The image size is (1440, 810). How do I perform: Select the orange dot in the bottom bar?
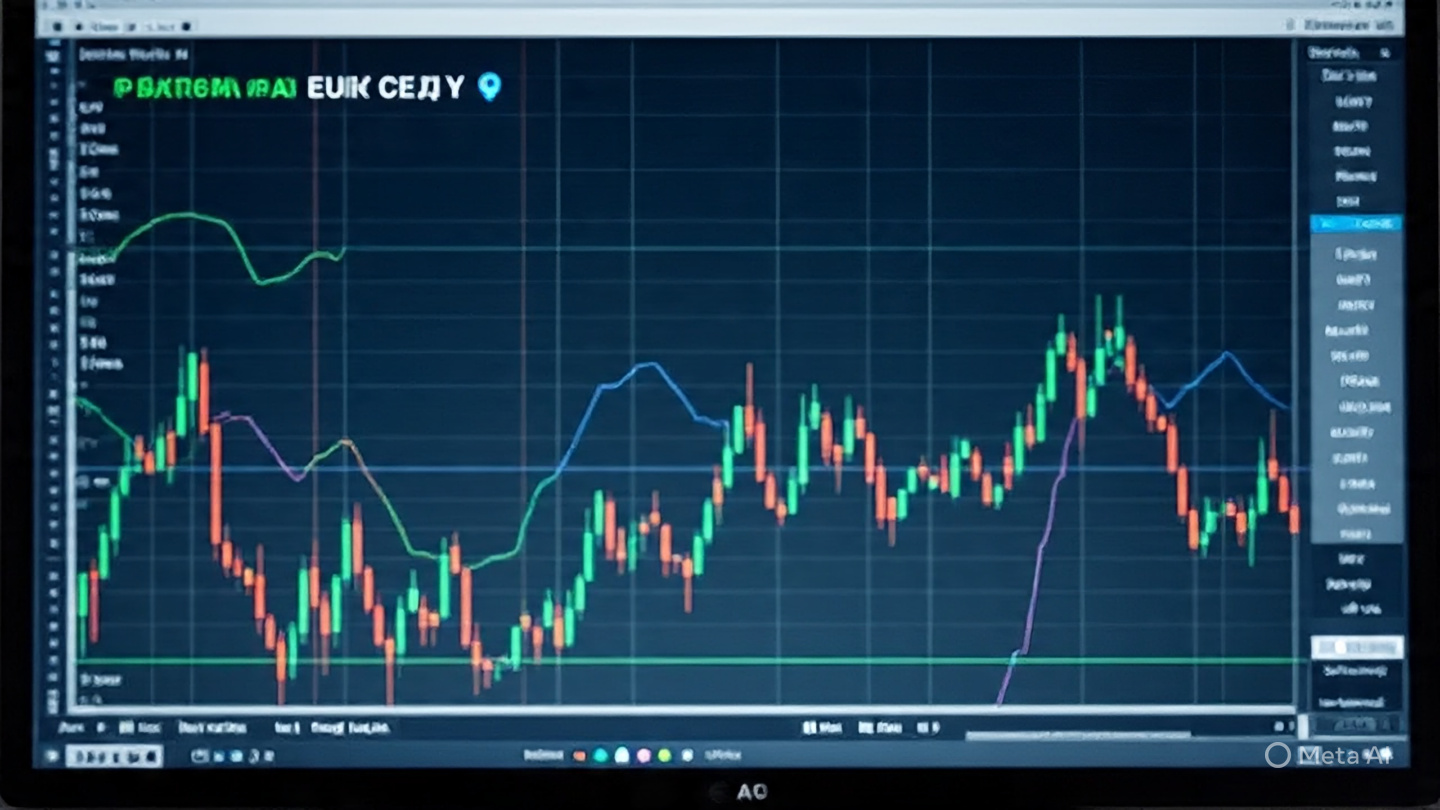(579, 755)
